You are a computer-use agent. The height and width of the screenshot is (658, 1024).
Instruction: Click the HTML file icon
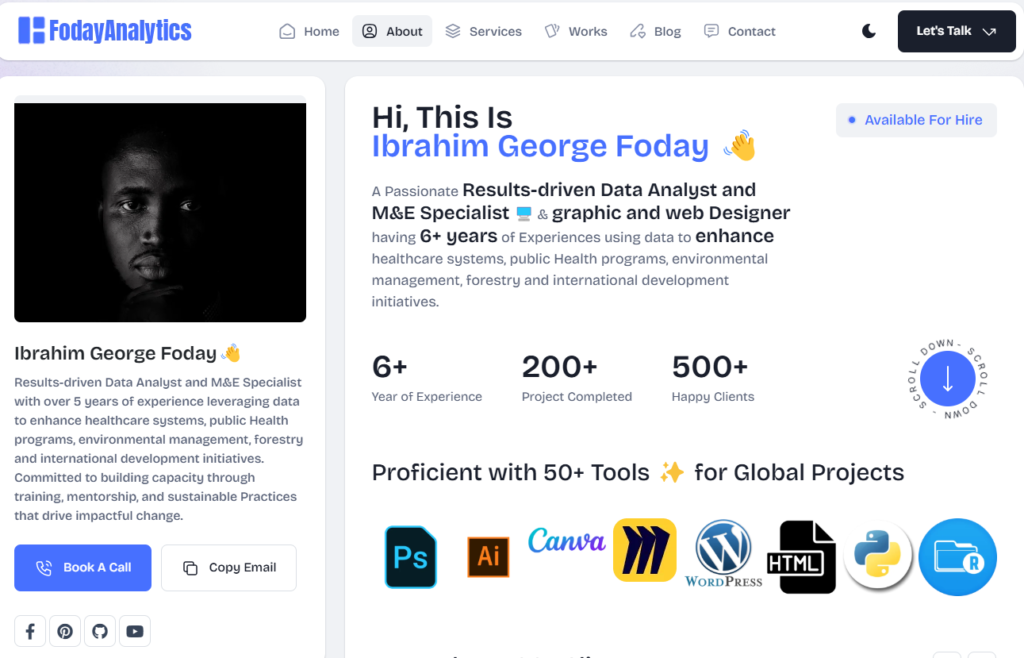[x=801, y=557]
